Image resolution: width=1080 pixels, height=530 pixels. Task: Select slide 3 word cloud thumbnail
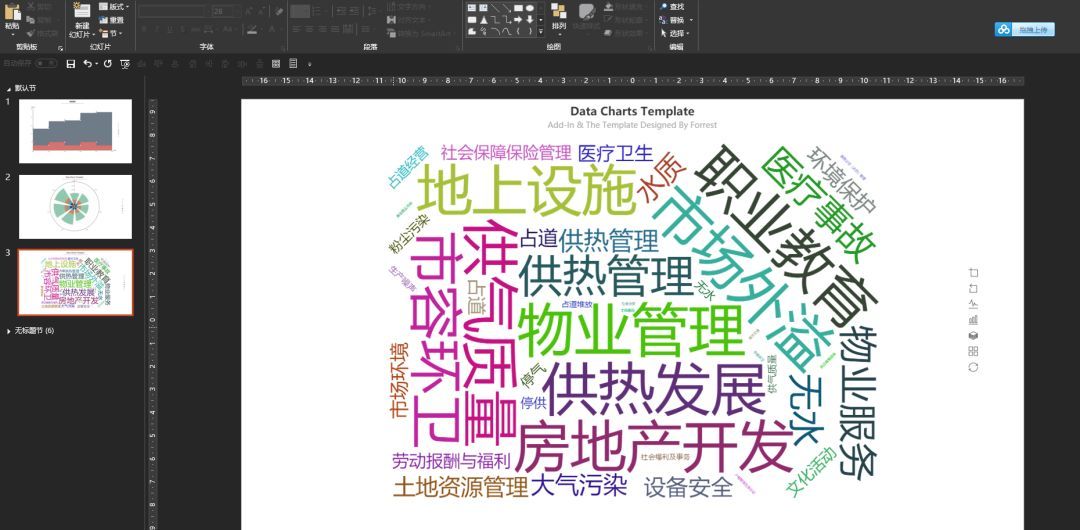click(75, 283)
